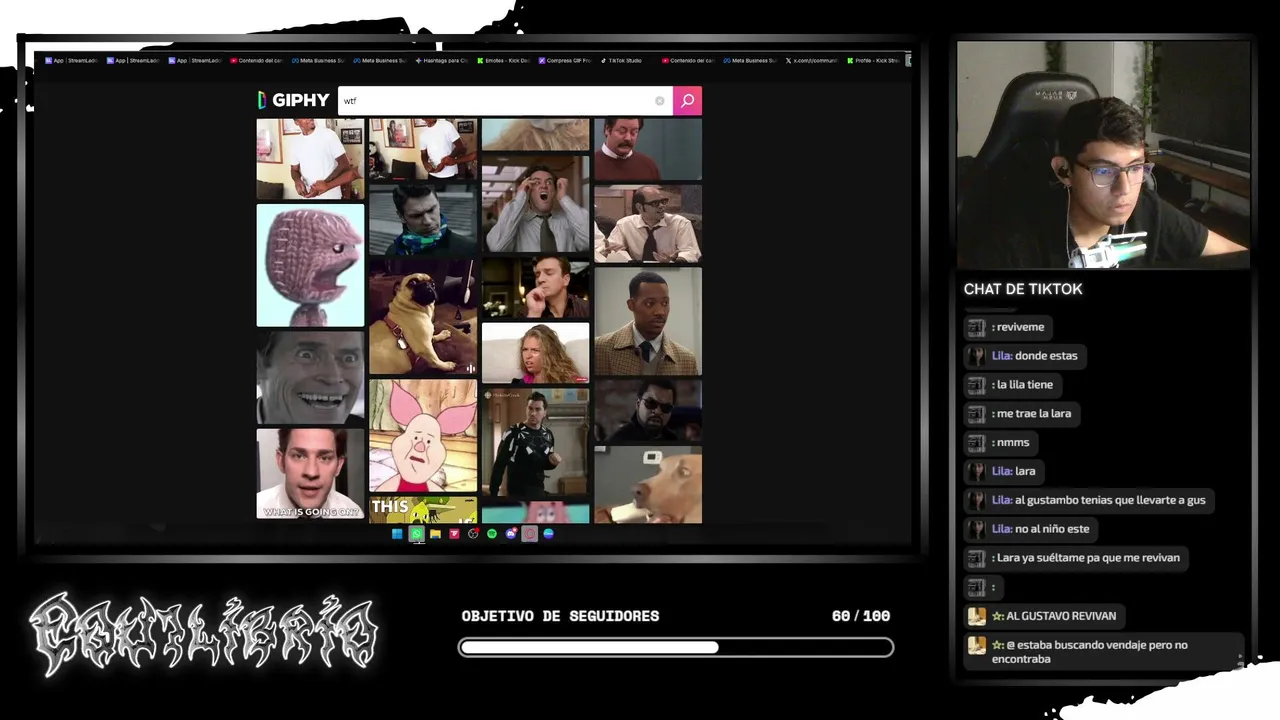Viewport: 1280px width, 720px height.
Task: Click the '60 / 100' follower count
Action: pos(861,616)
